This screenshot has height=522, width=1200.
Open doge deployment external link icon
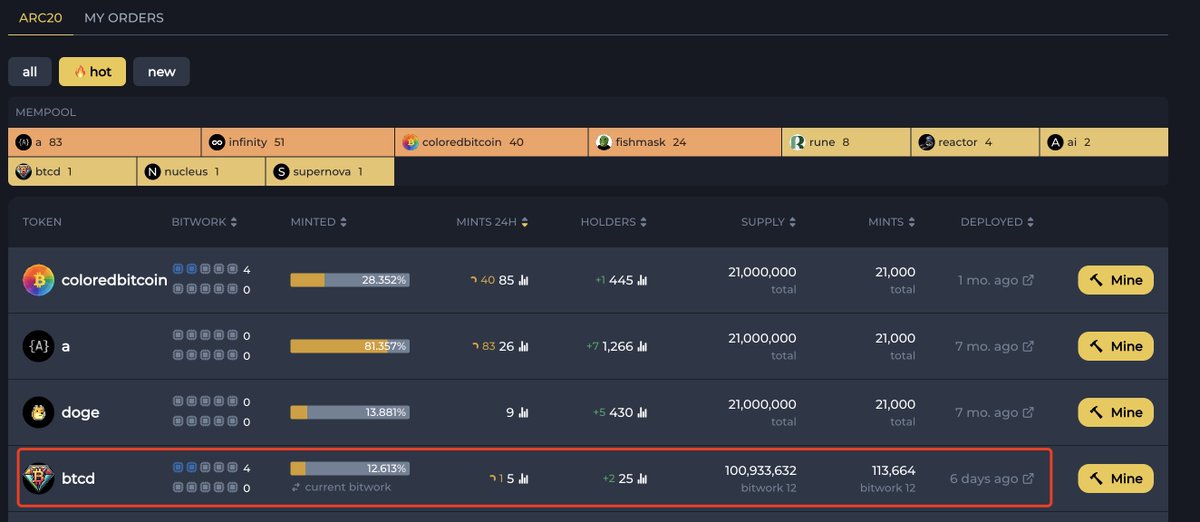pyautogui.click(x=1028, y=412)
